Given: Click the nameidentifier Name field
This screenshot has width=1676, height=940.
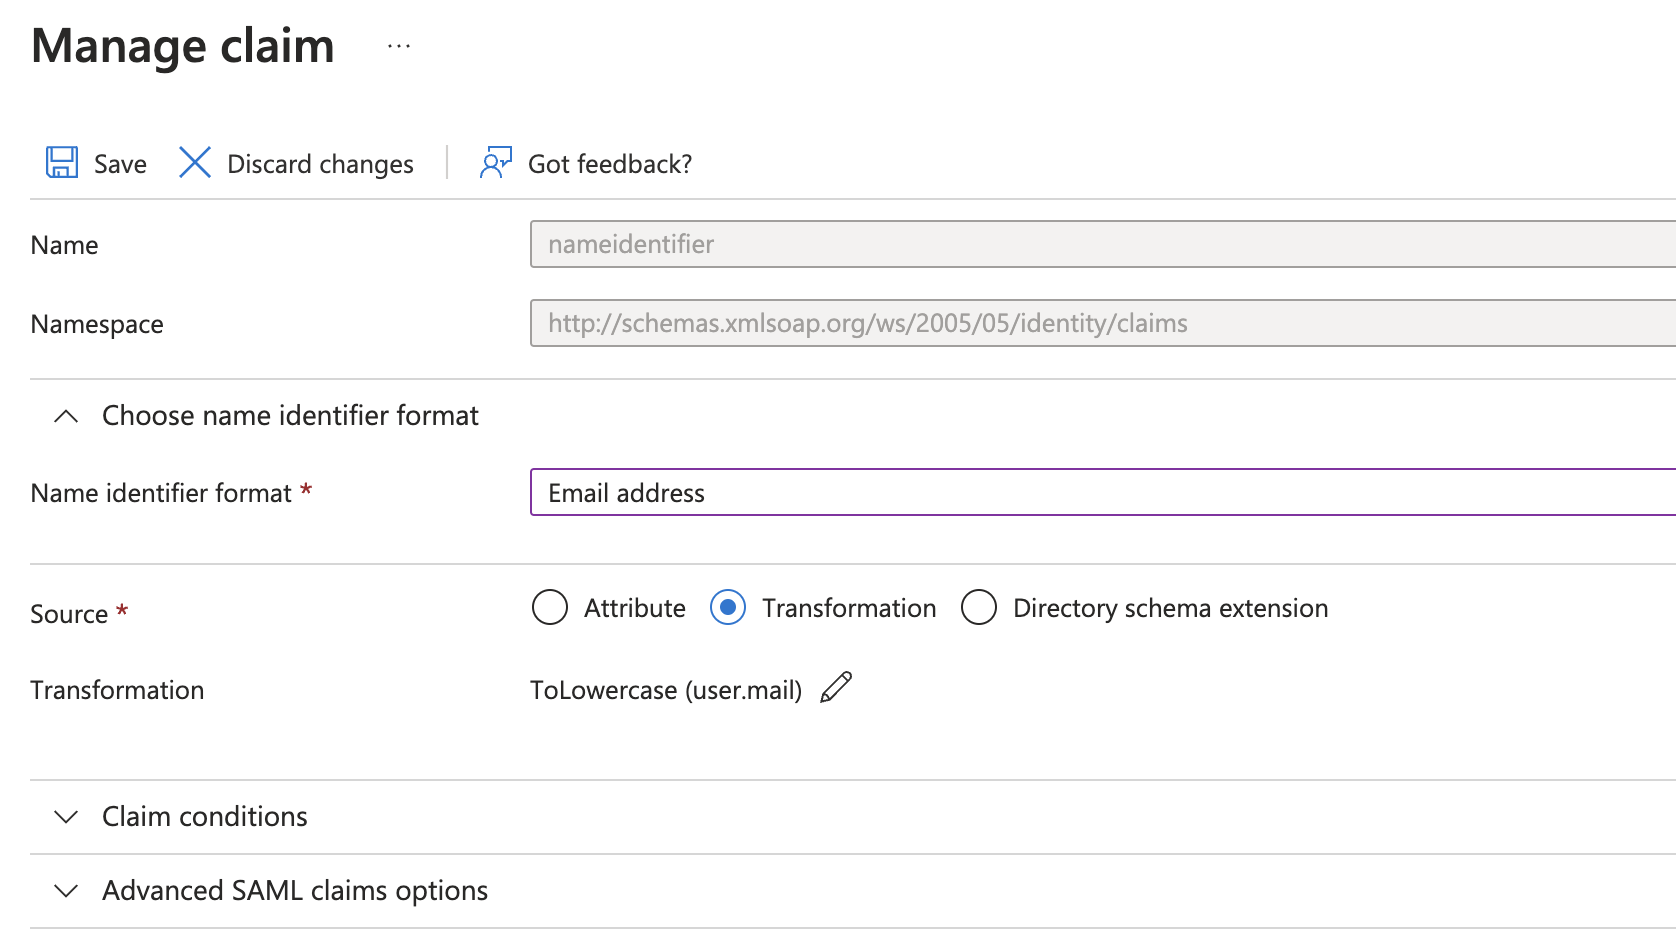Looking at the screenshot, I should click(x=1100, y=244).
